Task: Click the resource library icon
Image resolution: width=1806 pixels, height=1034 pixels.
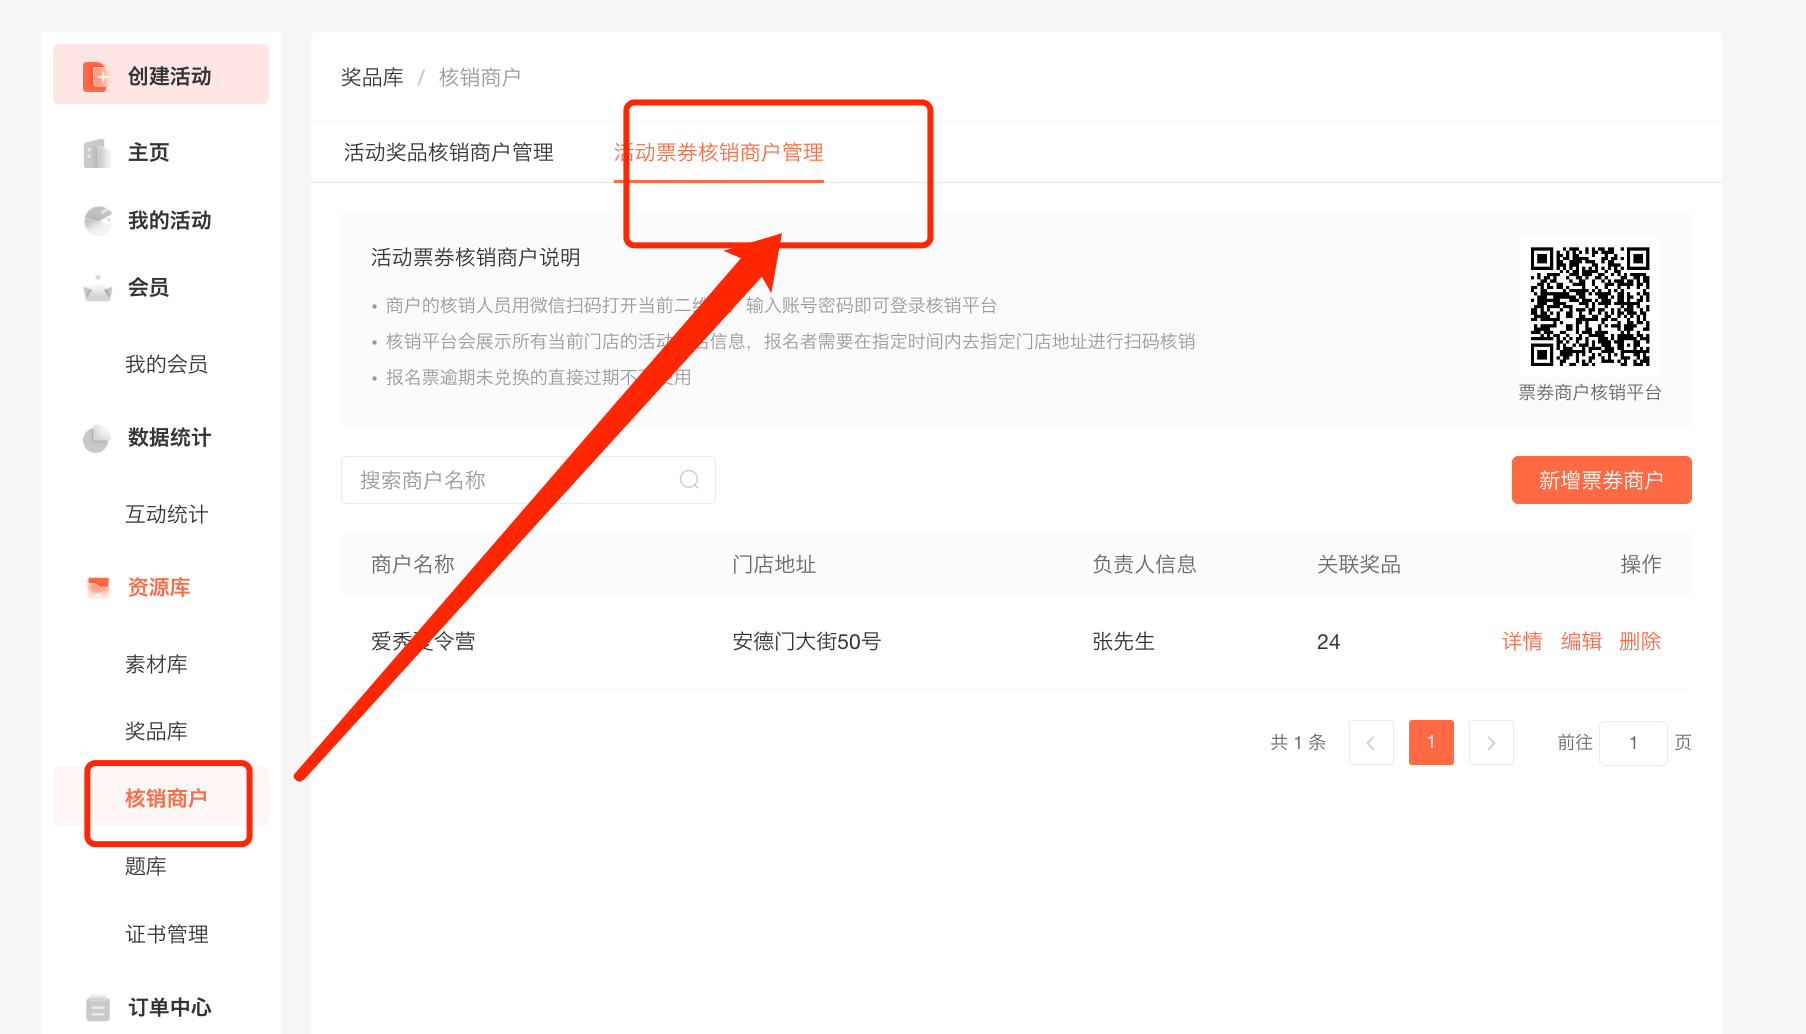Action: click(x=97, y=588)
